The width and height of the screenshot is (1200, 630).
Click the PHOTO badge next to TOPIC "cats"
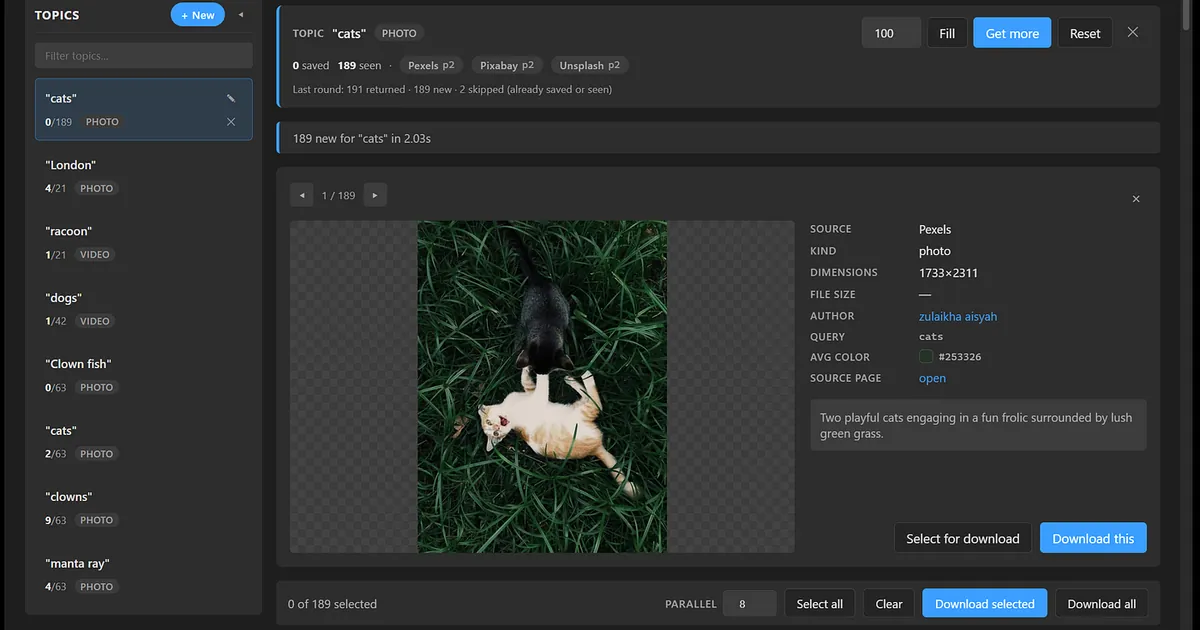(x=399, y=33)
